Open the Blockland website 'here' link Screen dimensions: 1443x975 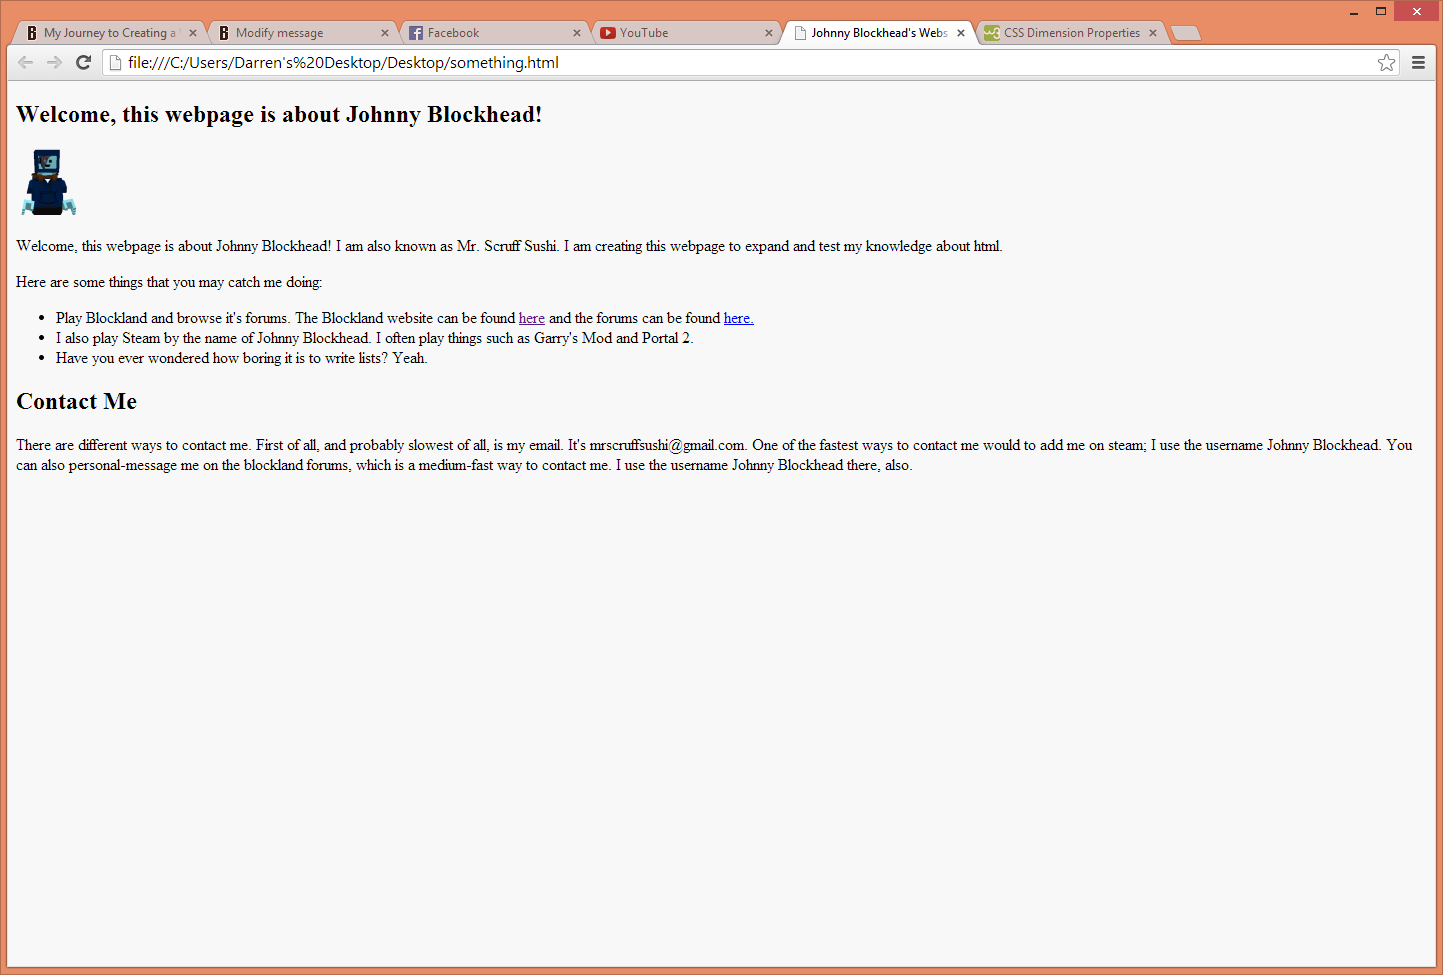coord(532,318)
